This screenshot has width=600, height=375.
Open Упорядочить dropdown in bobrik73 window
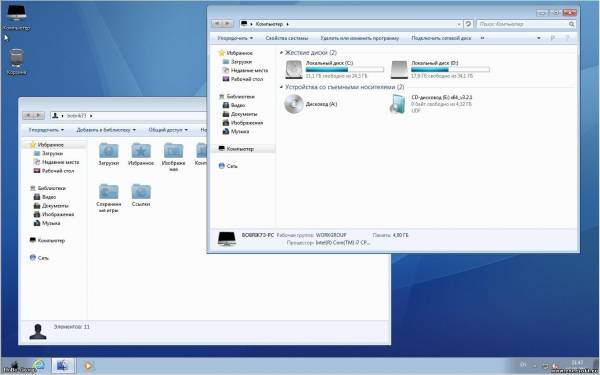pyautogui.click(x=46, y=130)
